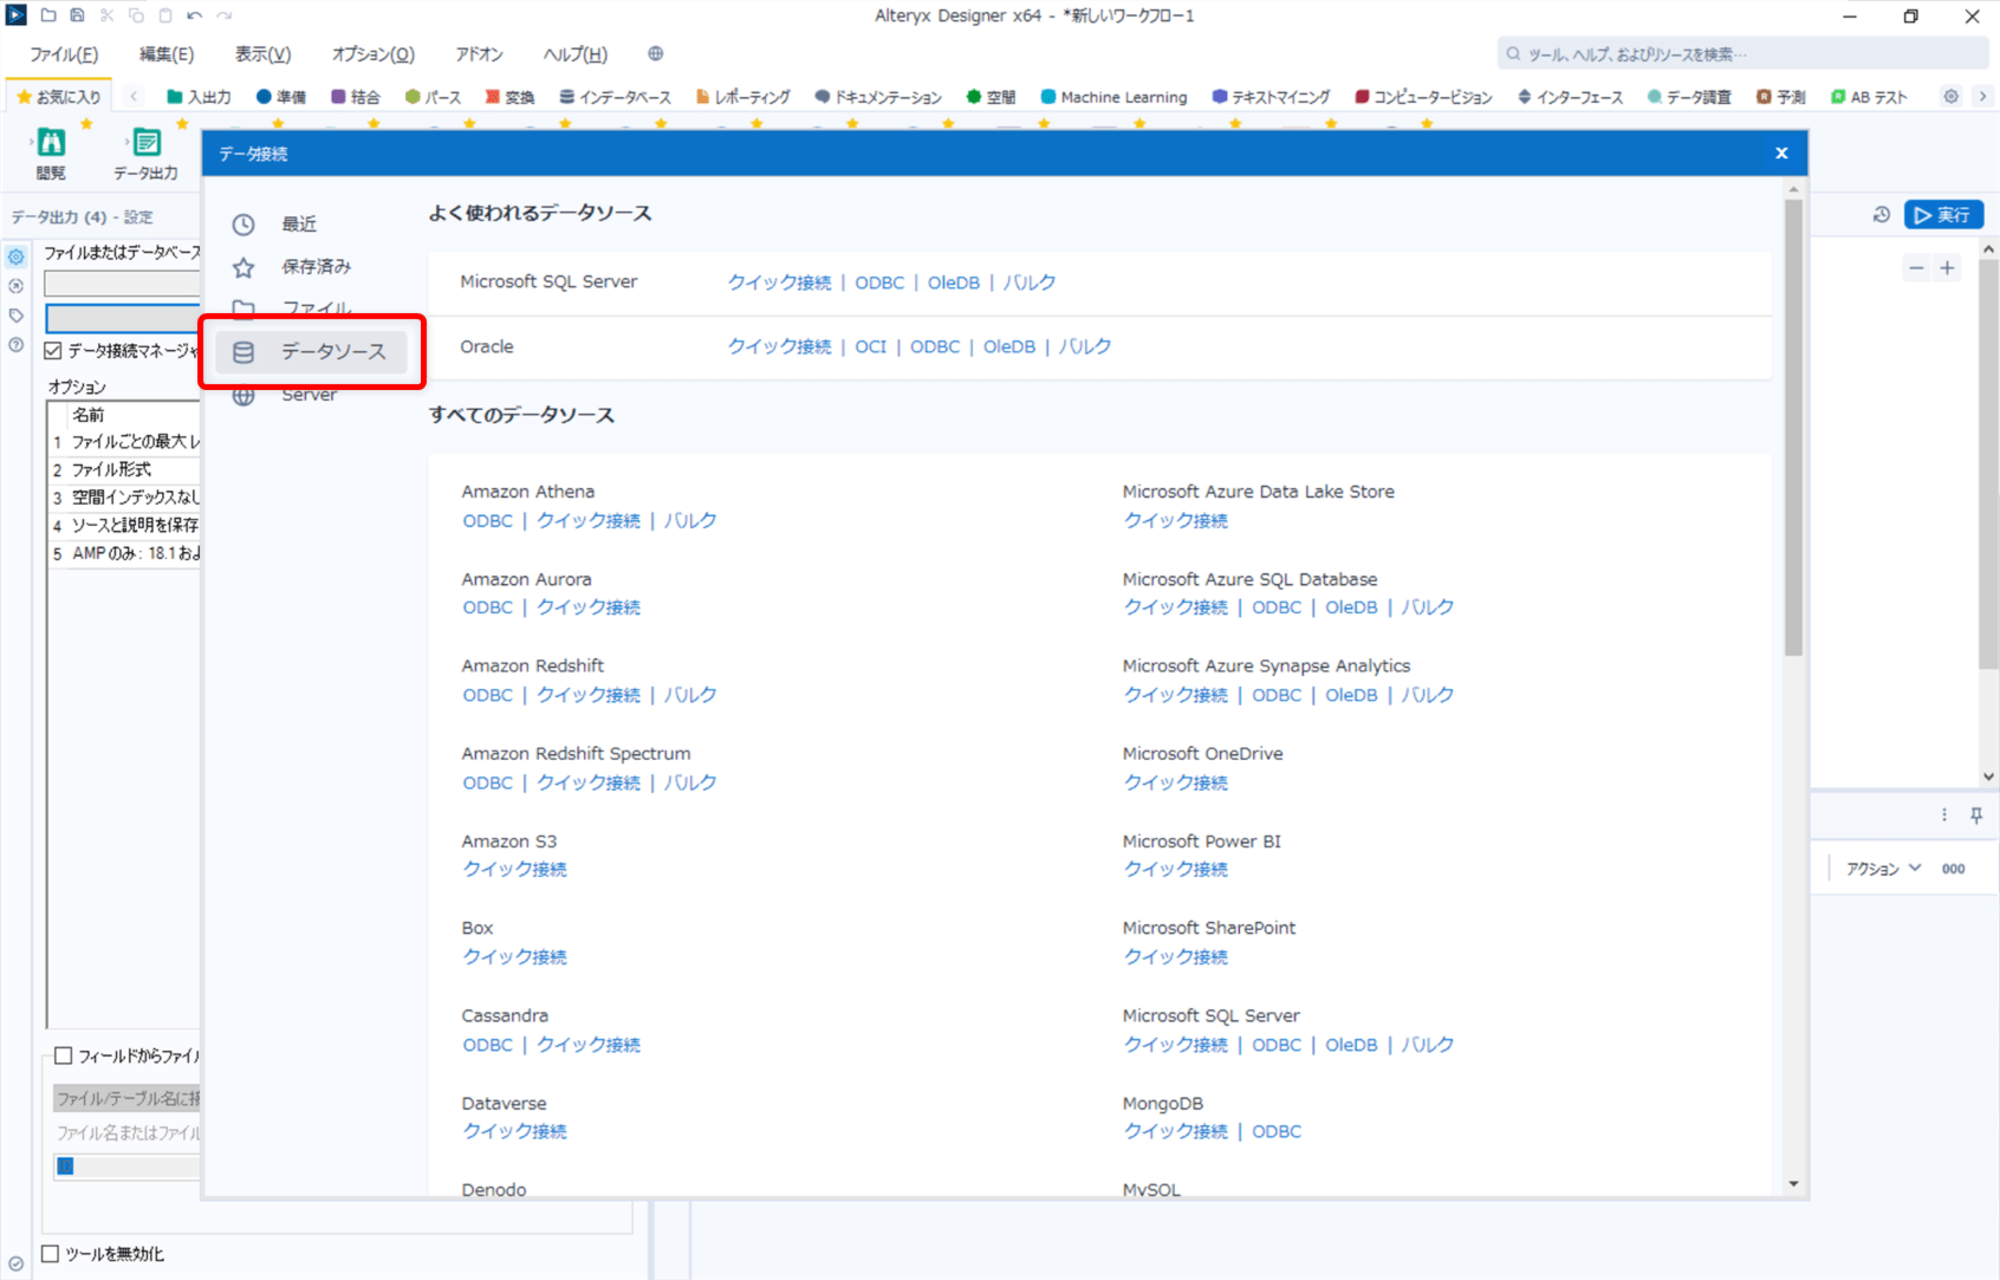Click the help question mark icon in settings panel

(x=16, y=345)
